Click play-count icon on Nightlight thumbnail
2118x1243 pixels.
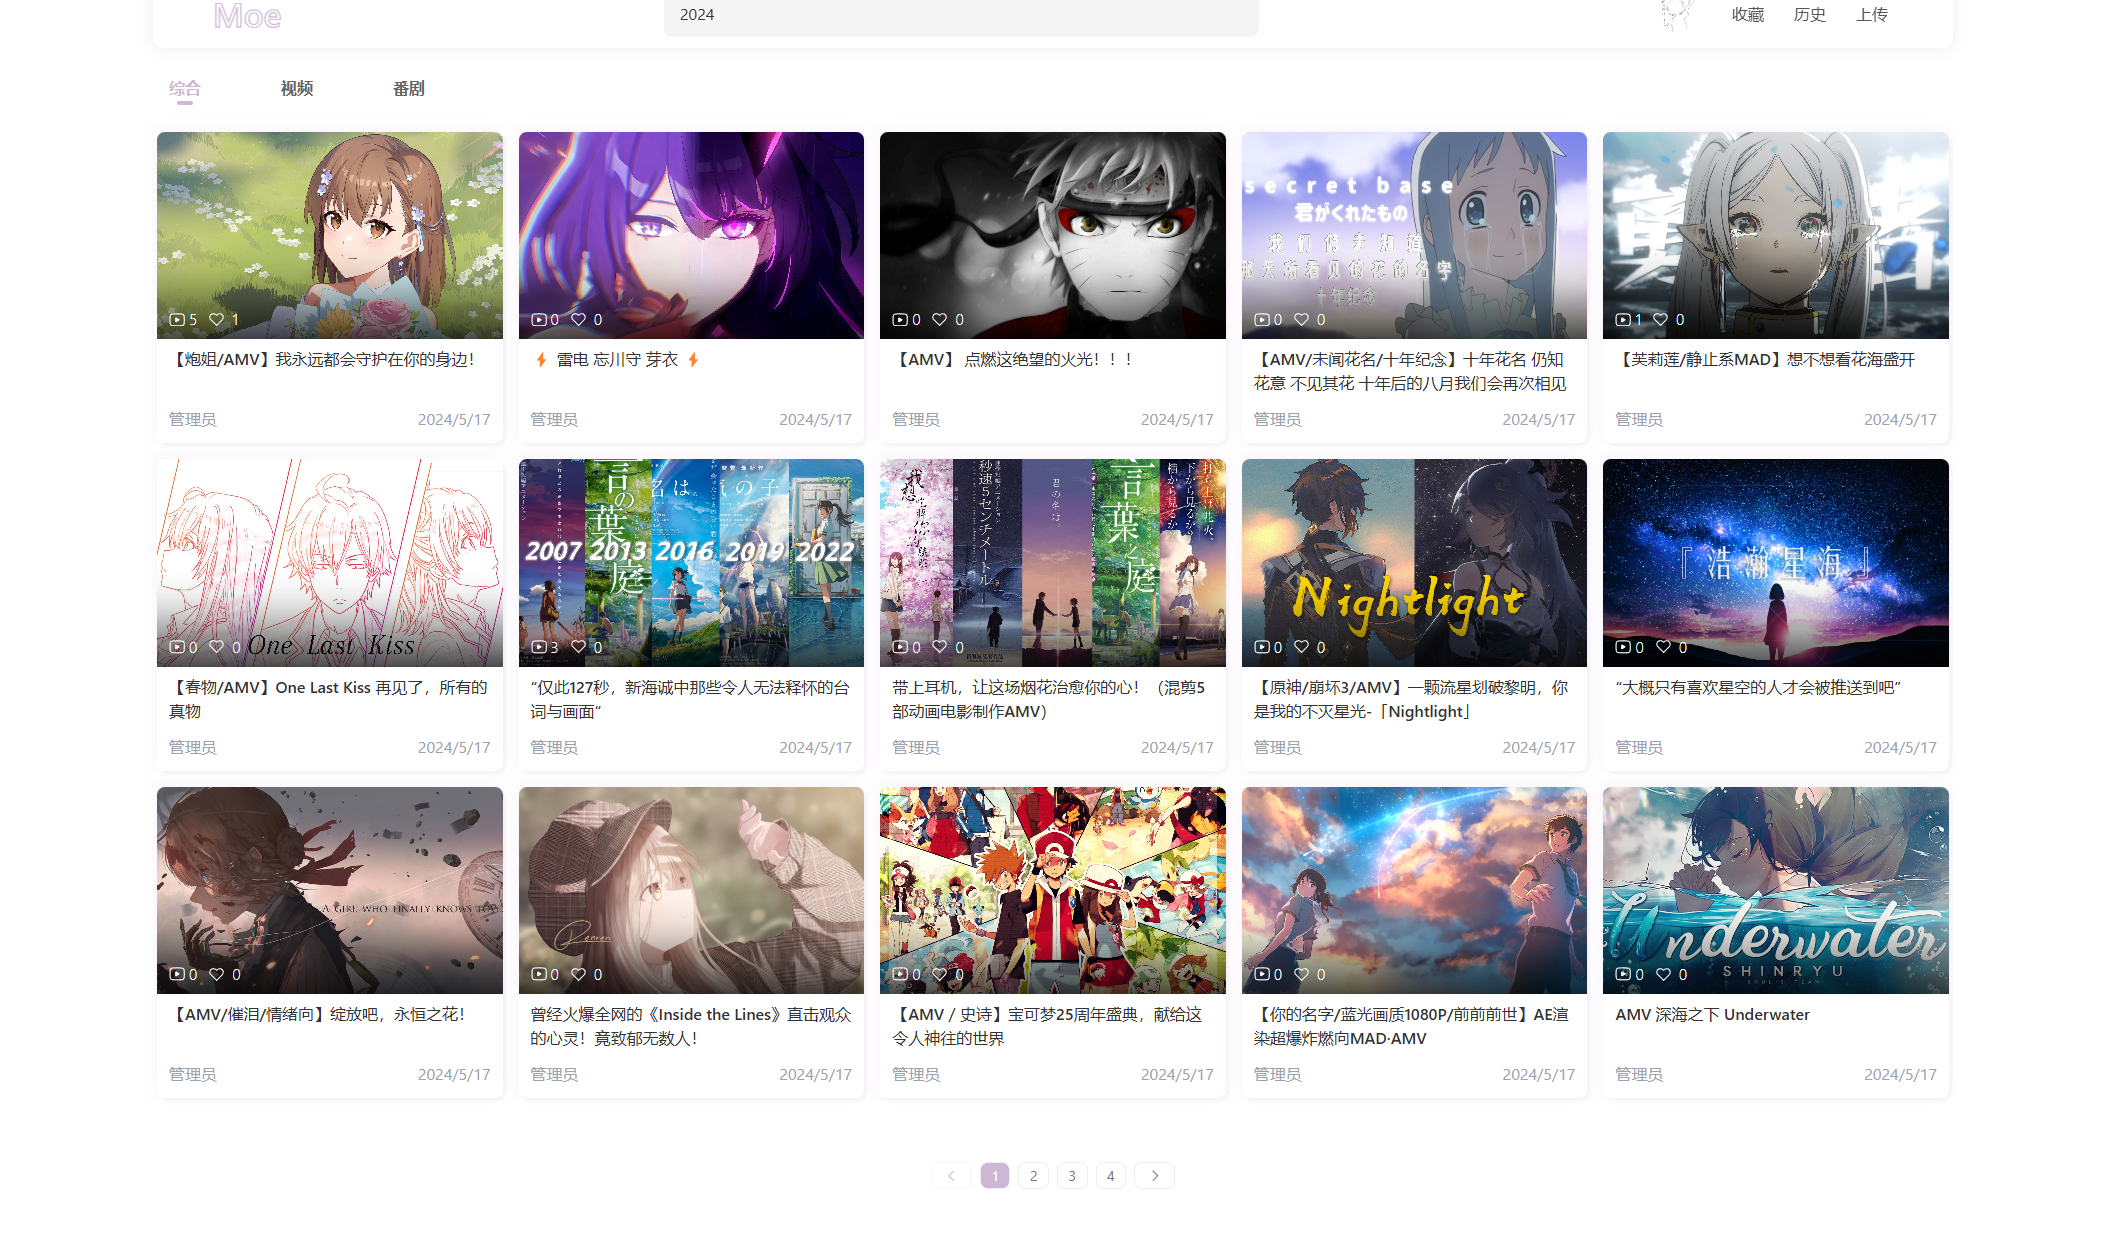(1262, 647)
